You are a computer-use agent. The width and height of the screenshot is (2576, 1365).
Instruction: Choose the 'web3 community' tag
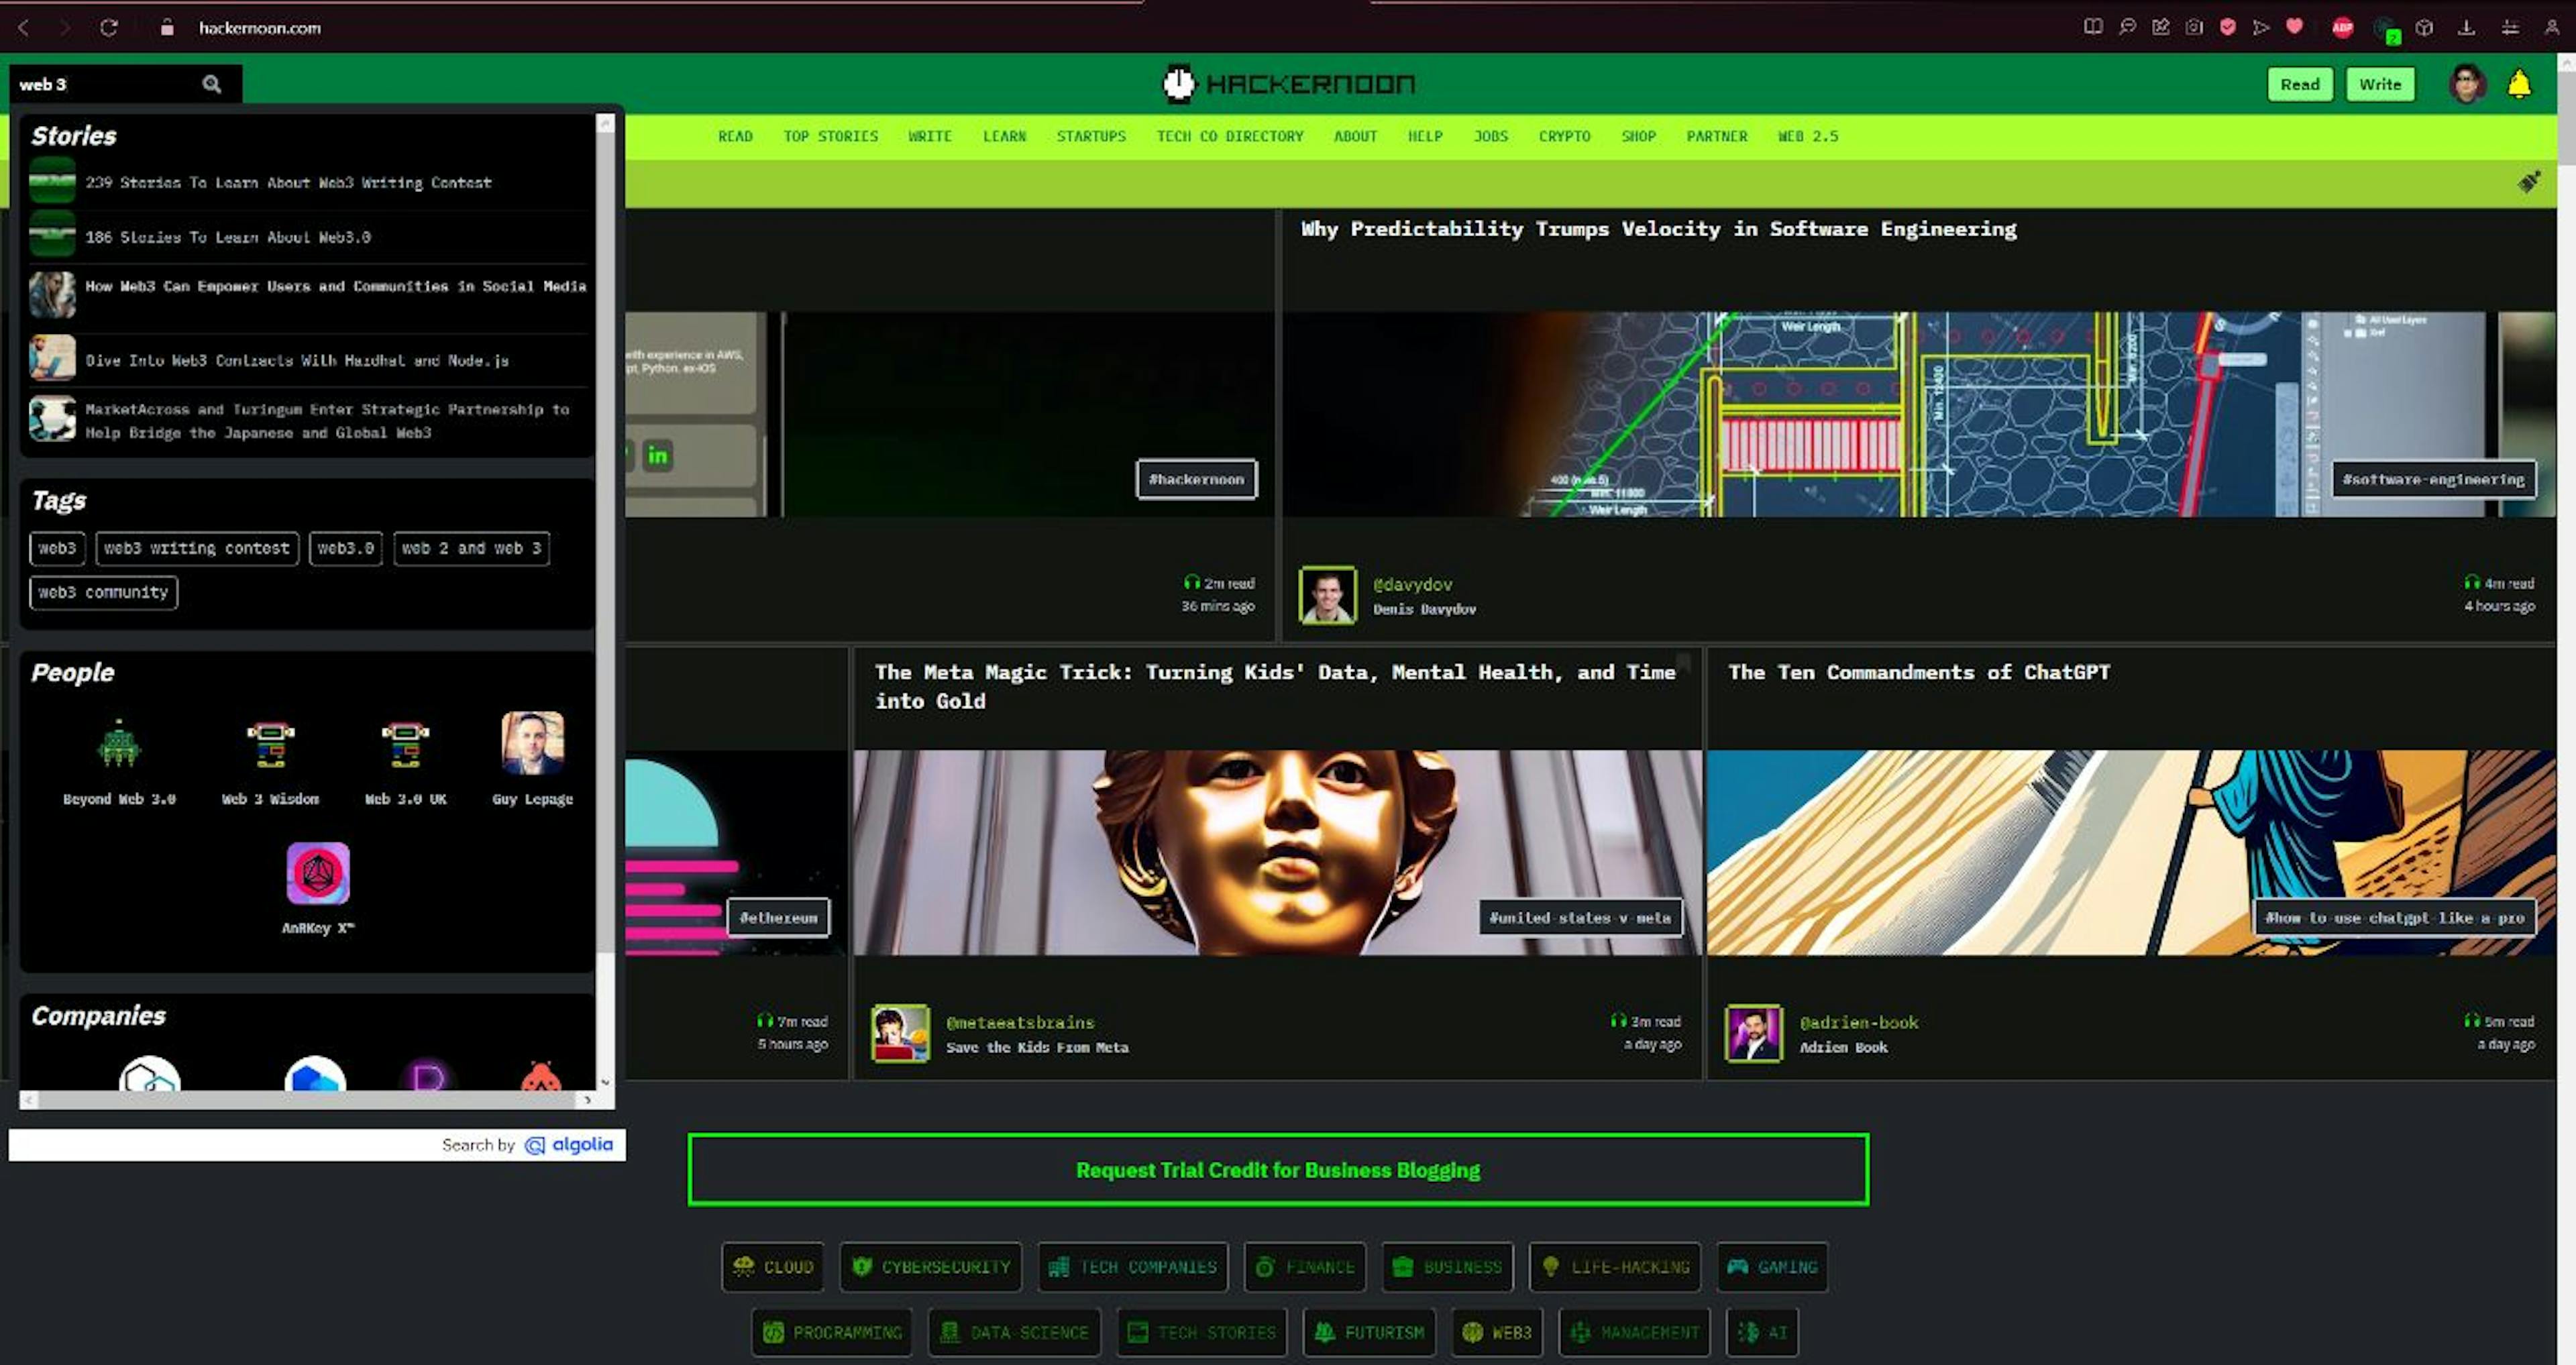click(103, 592)
